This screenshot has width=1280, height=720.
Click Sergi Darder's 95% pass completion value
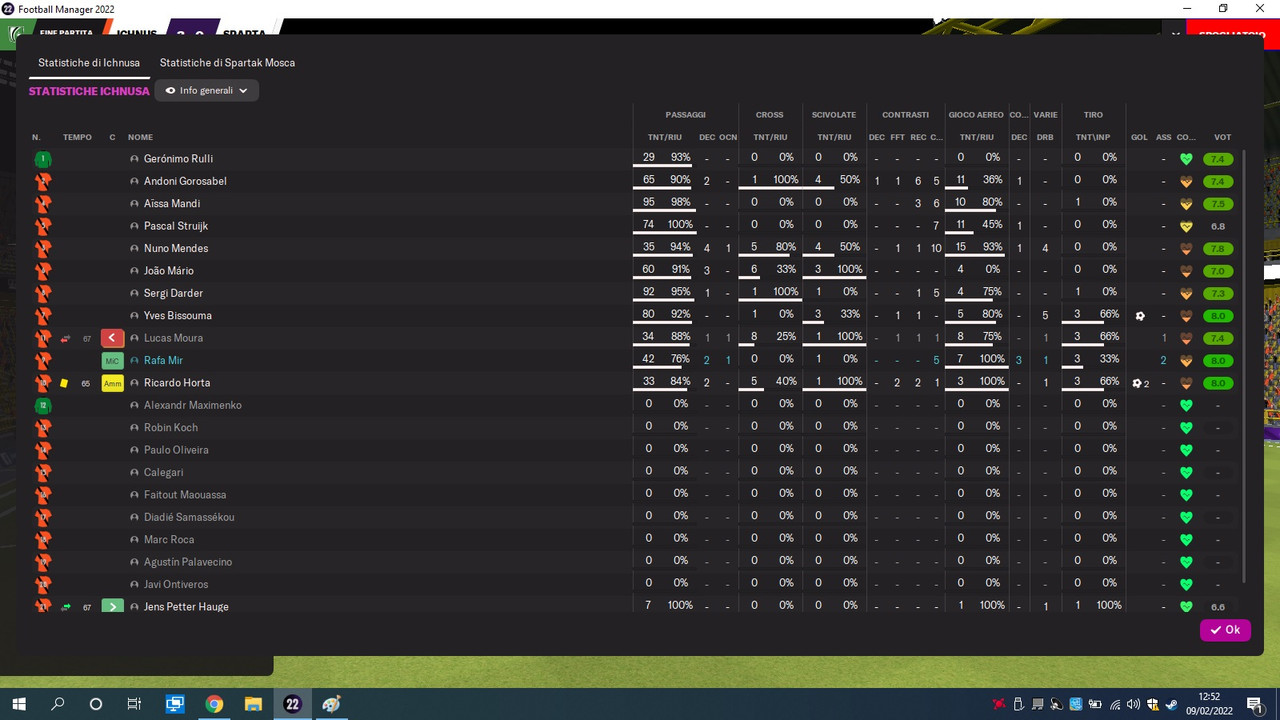pyautogui.click(x=681, y=292)
